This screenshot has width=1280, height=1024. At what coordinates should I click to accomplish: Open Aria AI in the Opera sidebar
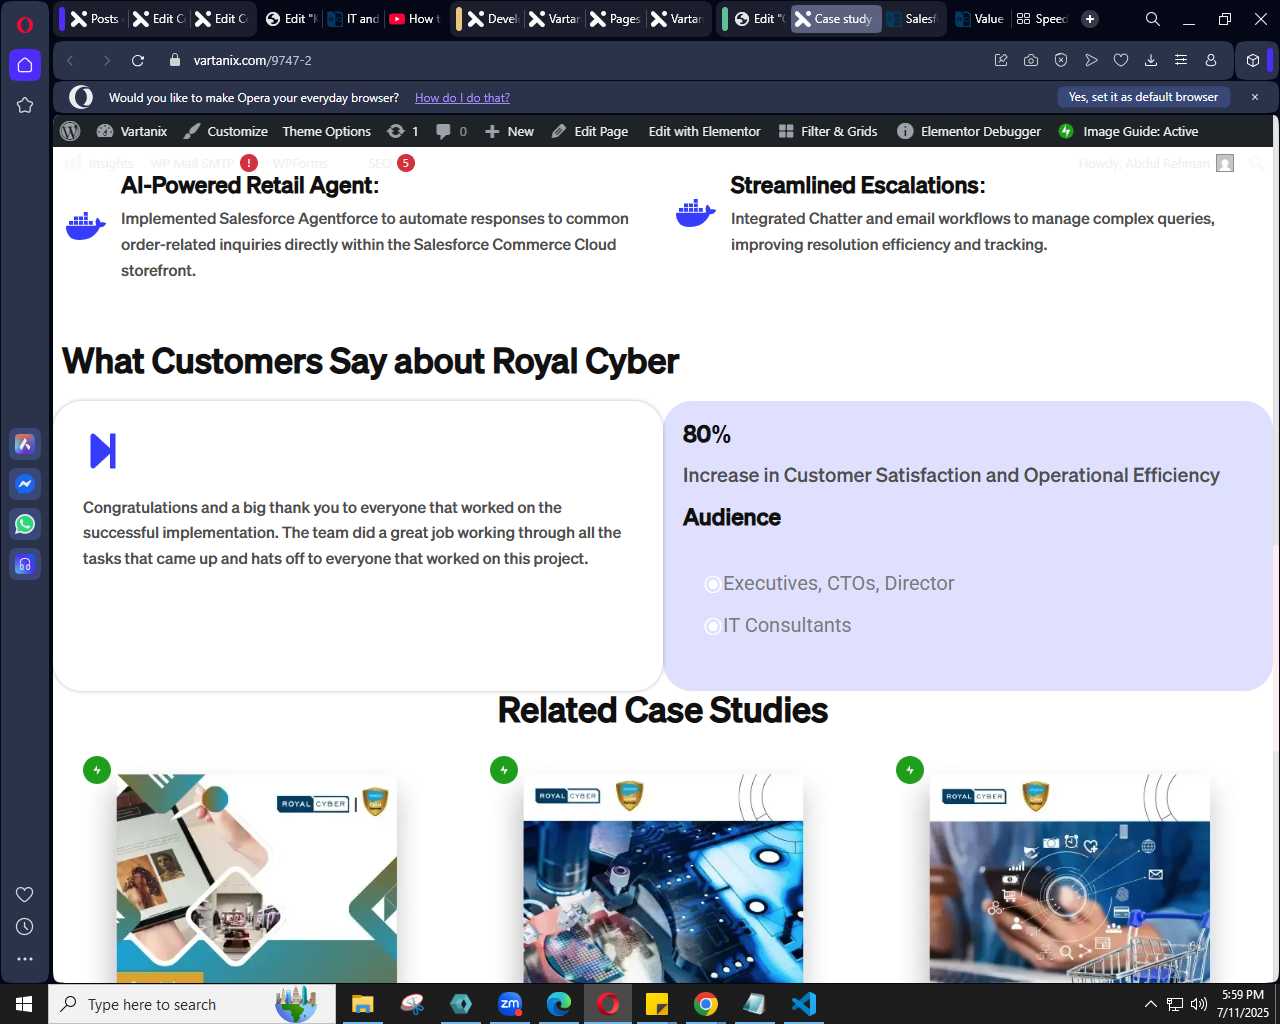click(x=25, y=444)
